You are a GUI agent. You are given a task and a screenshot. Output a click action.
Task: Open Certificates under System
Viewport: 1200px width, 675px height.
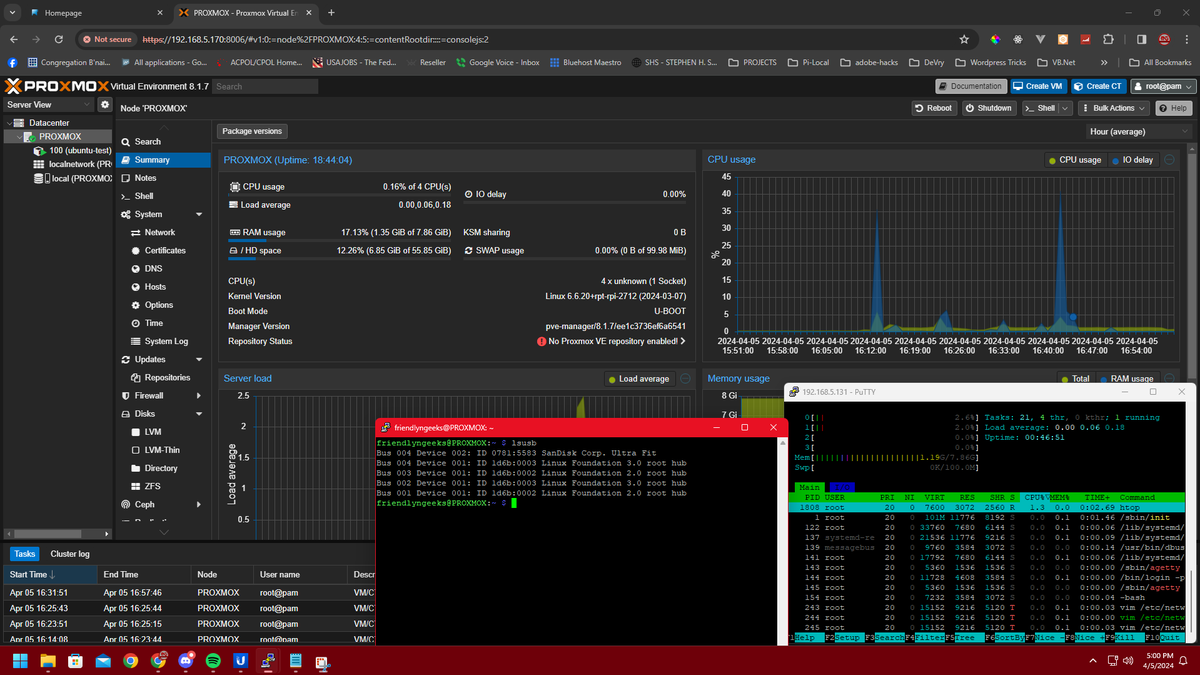pos(165,250)
